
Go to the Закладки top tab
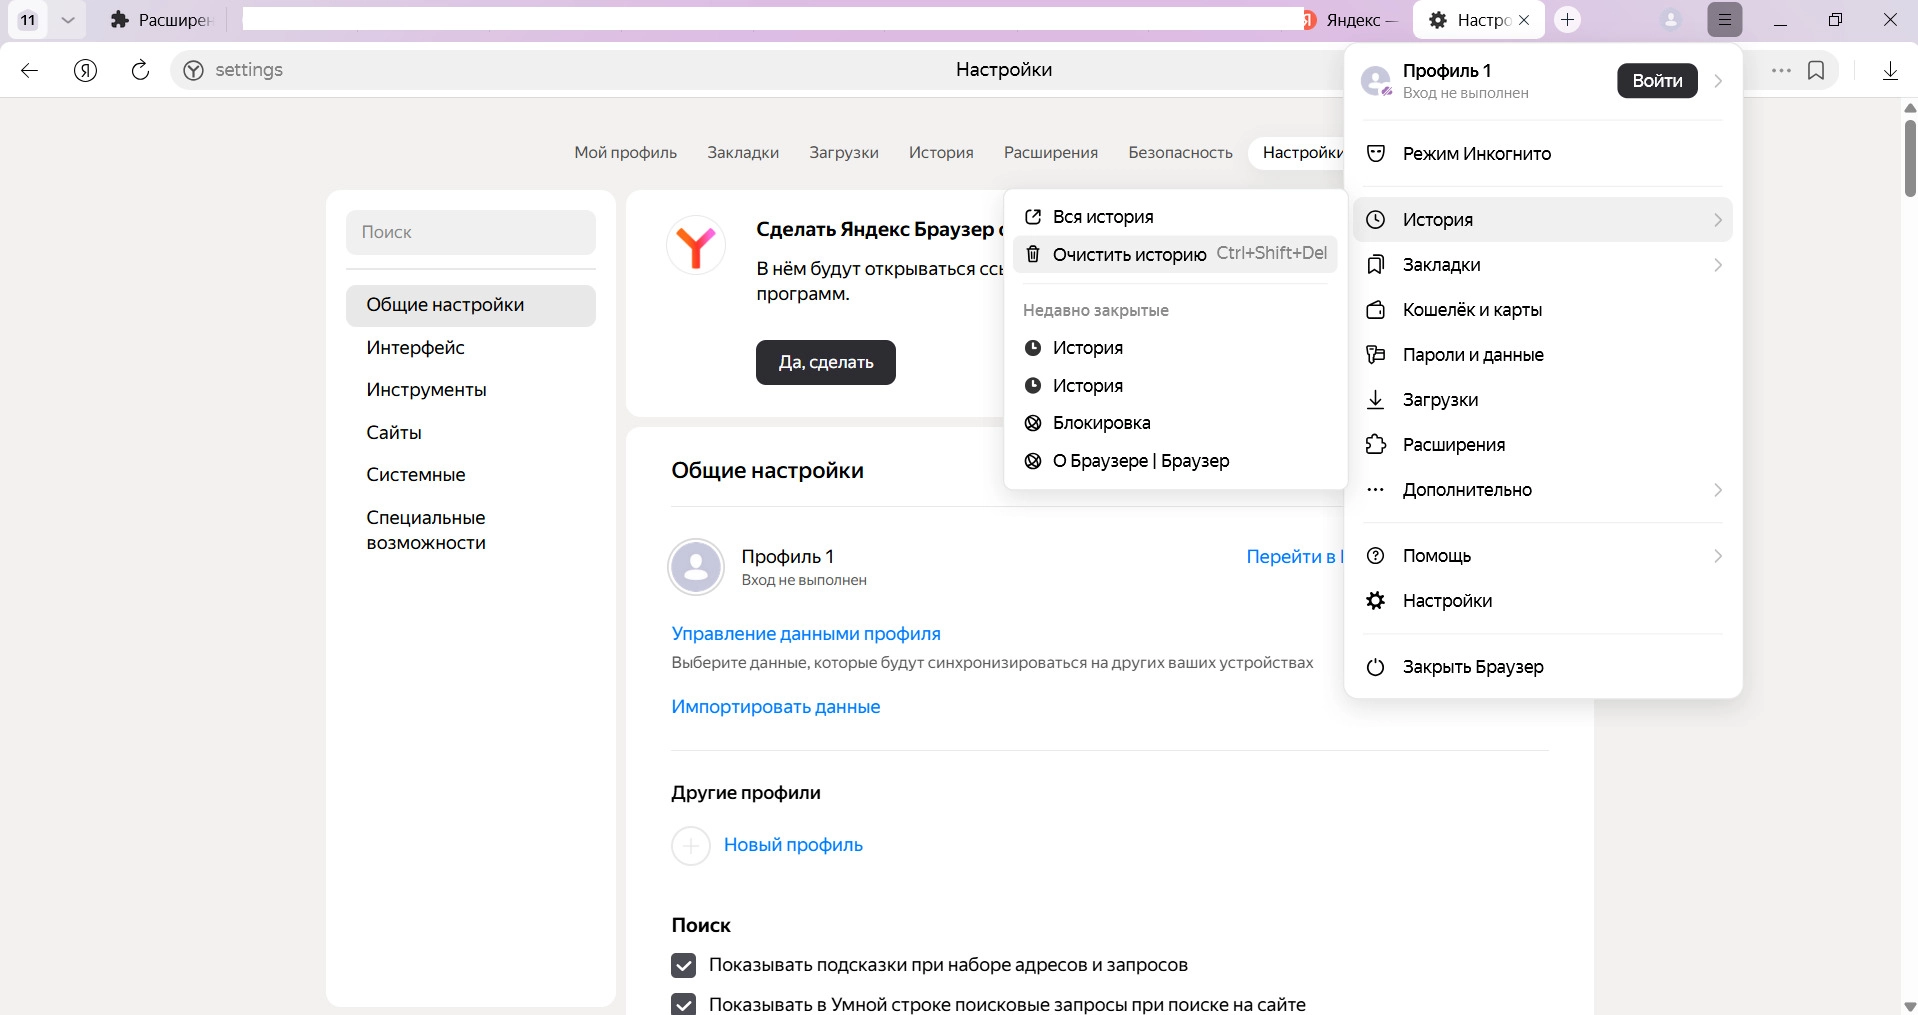[x=743, y=153]
